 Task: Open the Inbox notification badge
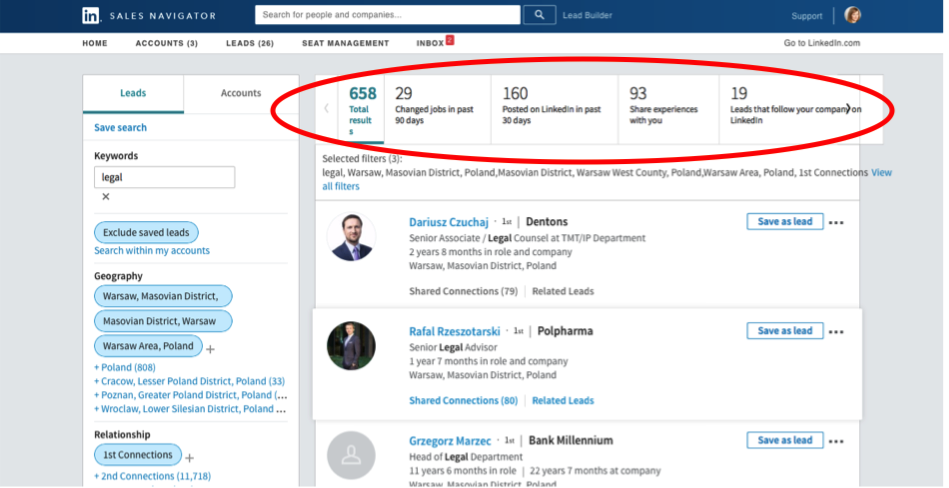[x=450, y=39]
